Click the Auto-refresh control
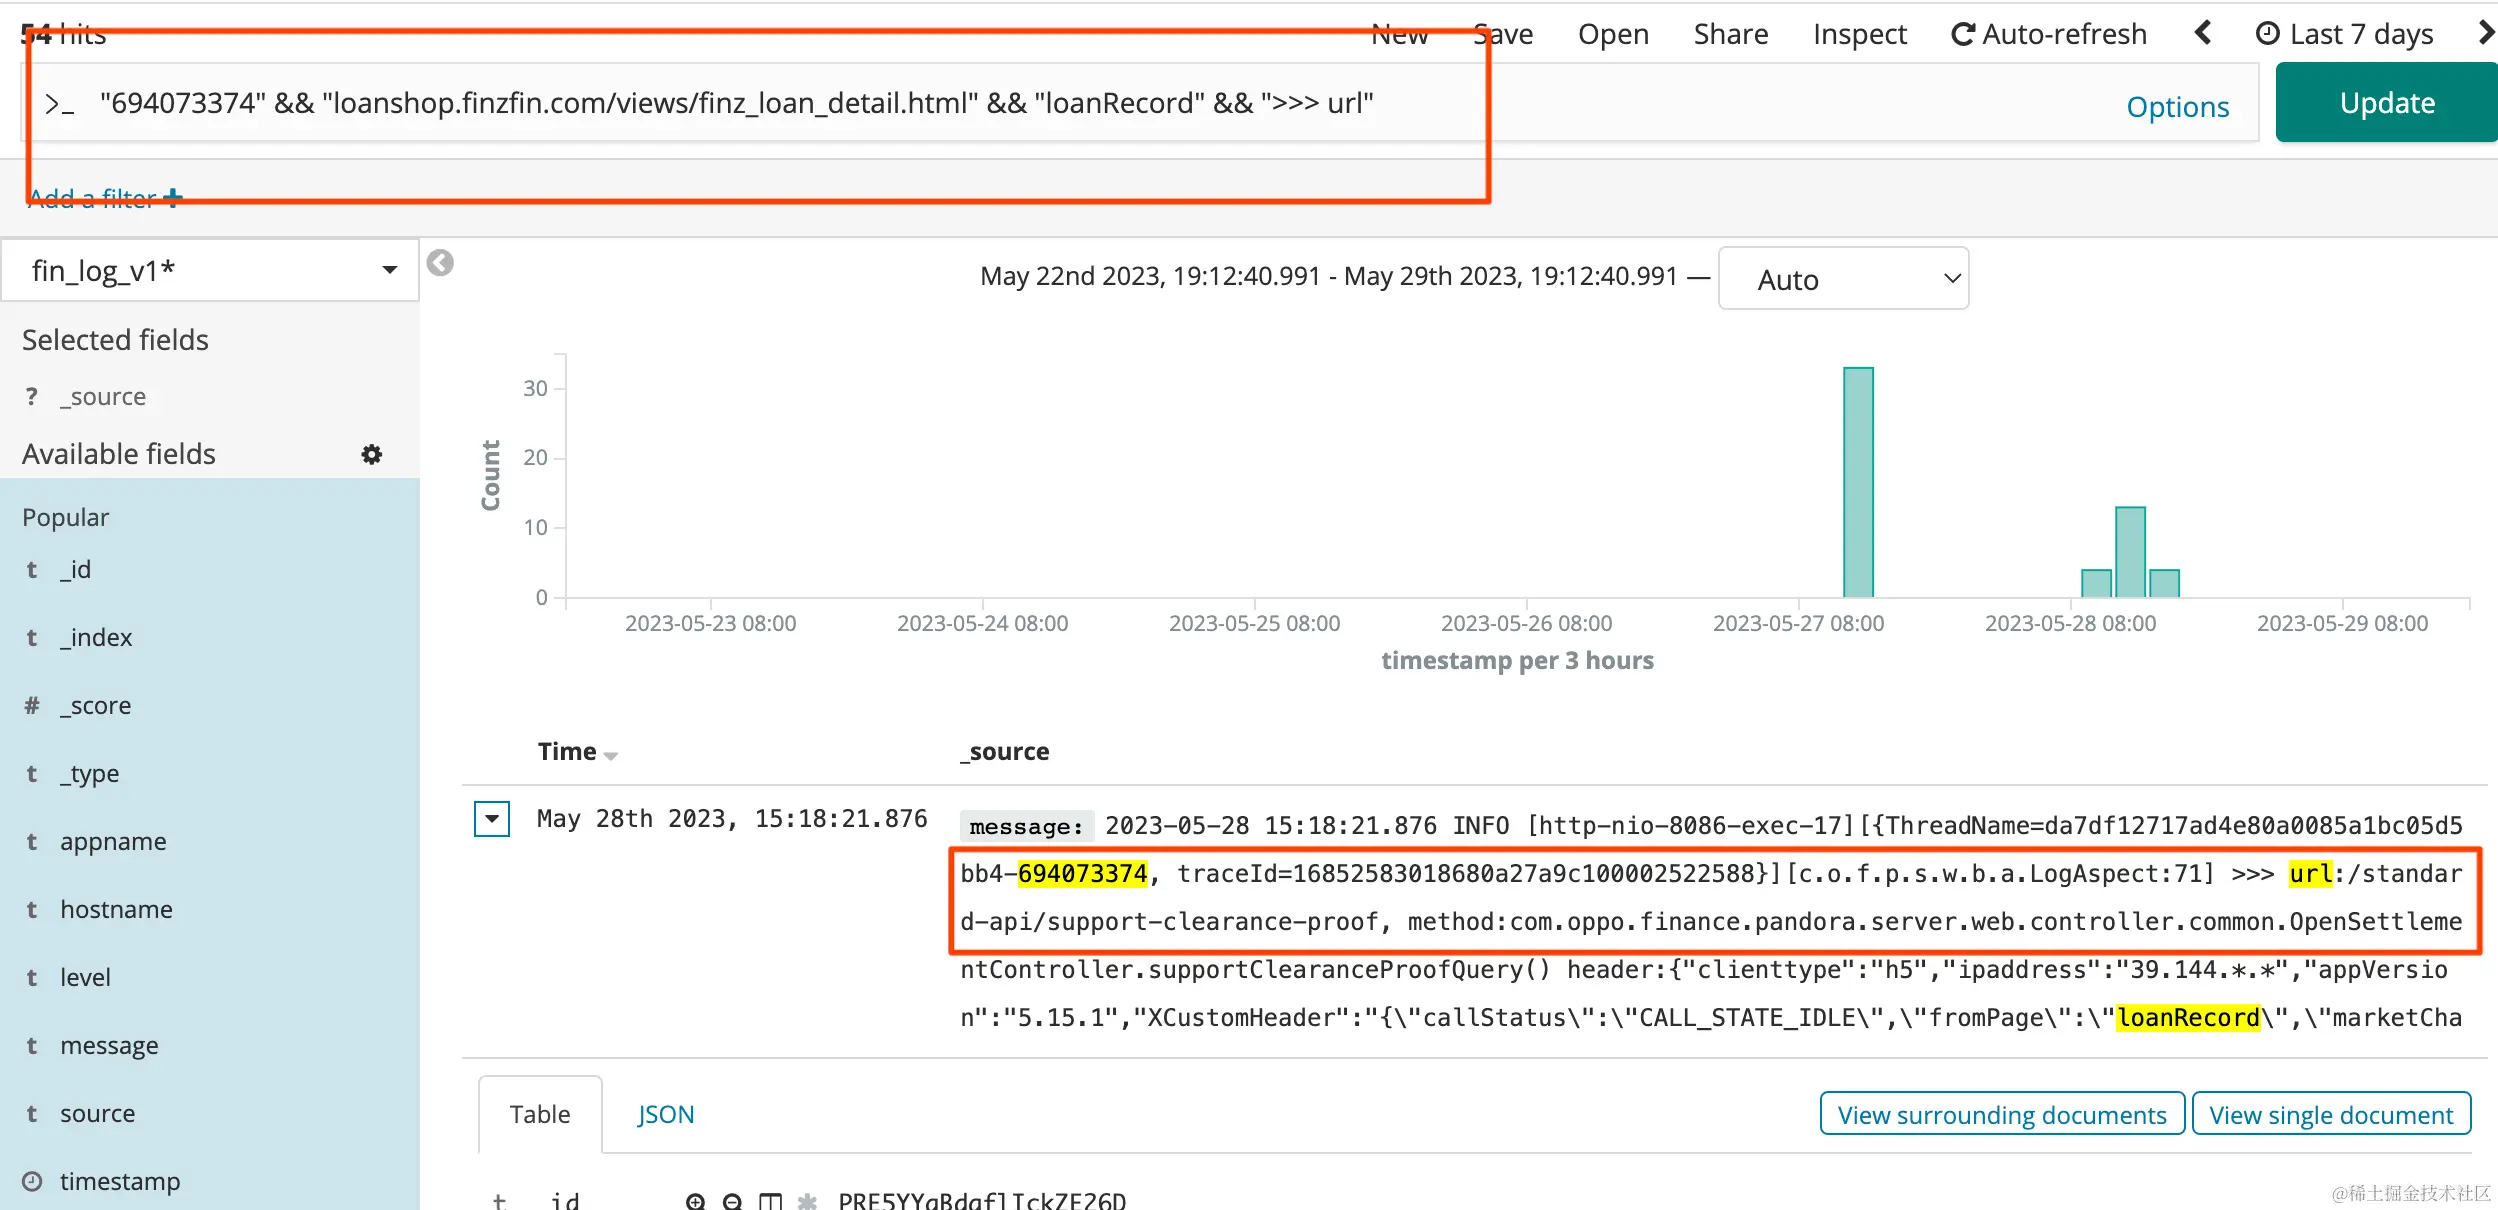The height and width of the screenshot is (1210, 2498). pyautogui.click(x=2049, y=34)
